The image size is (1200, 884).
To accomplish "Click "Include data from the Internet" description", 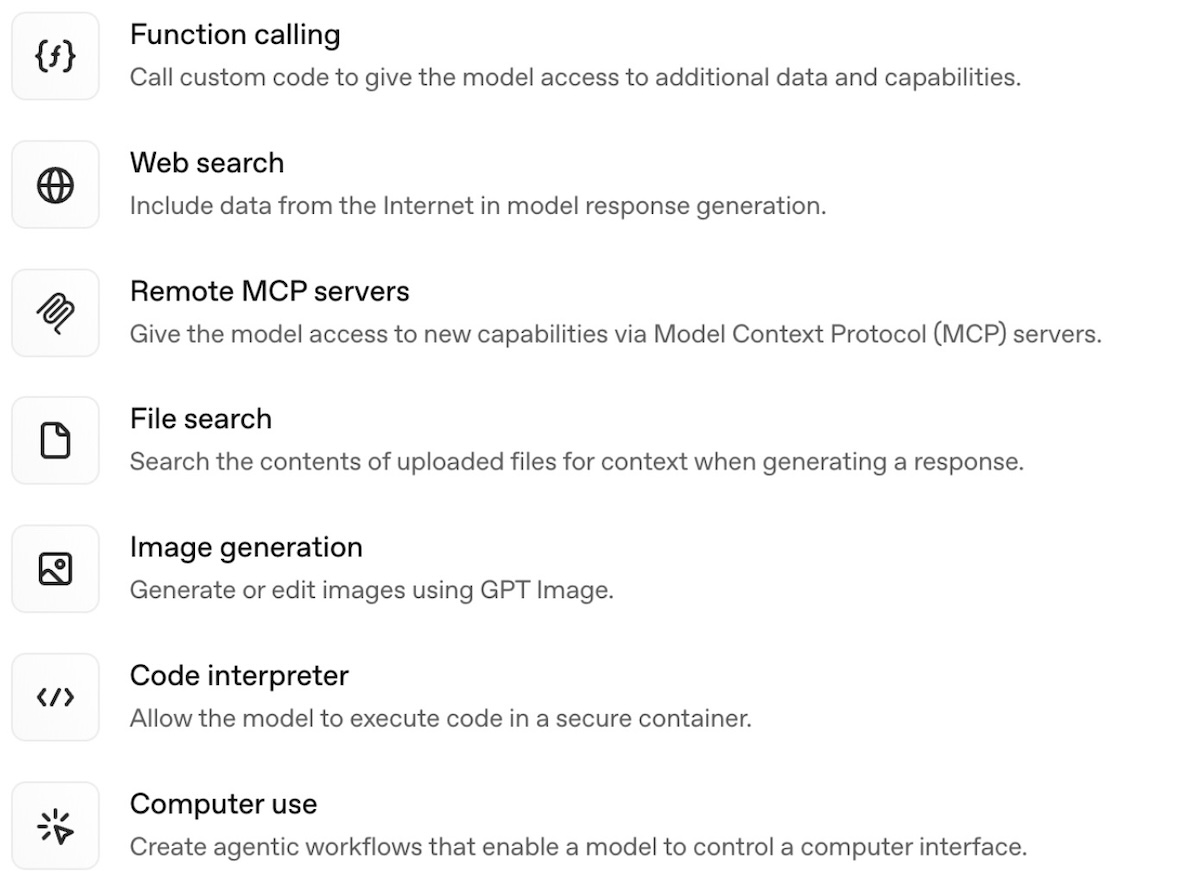I will point(478,206).
